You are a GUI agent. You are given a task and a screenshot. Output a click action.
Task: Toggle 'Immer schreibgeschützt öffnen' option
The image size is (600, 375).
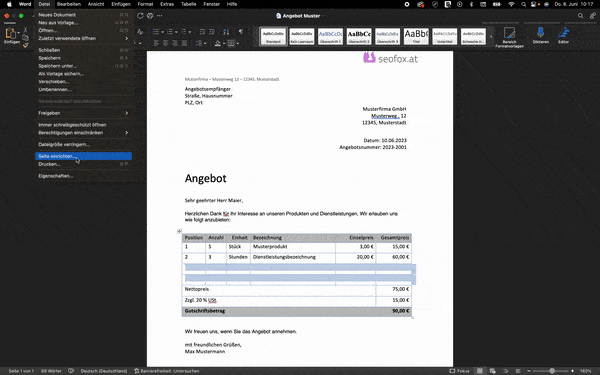coord(83,125)
